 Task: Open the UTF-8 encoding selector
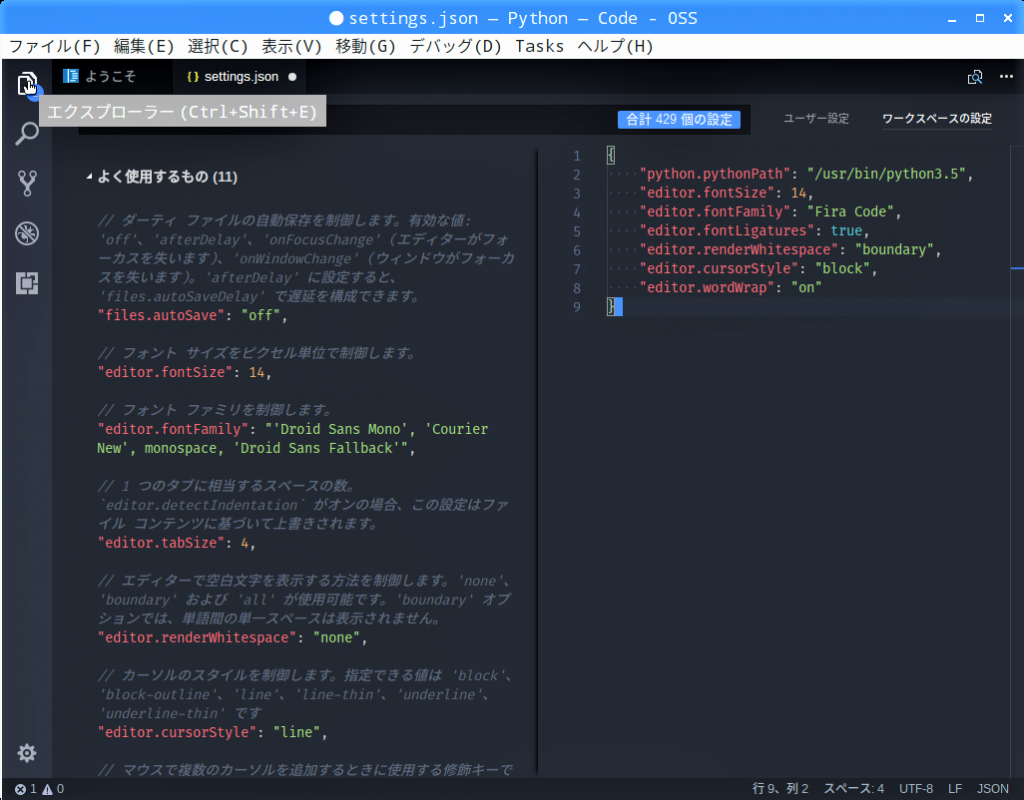tap(916, 789)
